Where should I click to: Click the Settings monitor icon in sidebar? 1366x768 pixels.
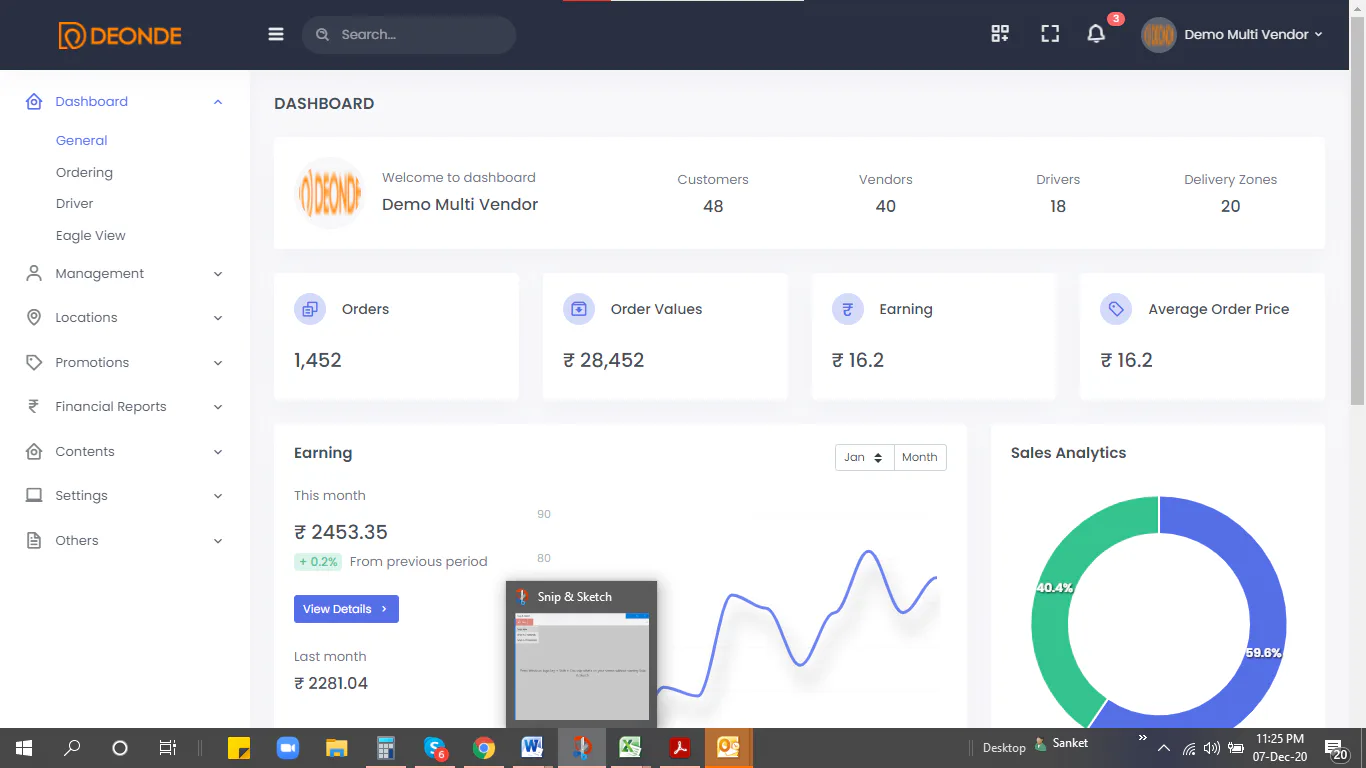point(34,495)
